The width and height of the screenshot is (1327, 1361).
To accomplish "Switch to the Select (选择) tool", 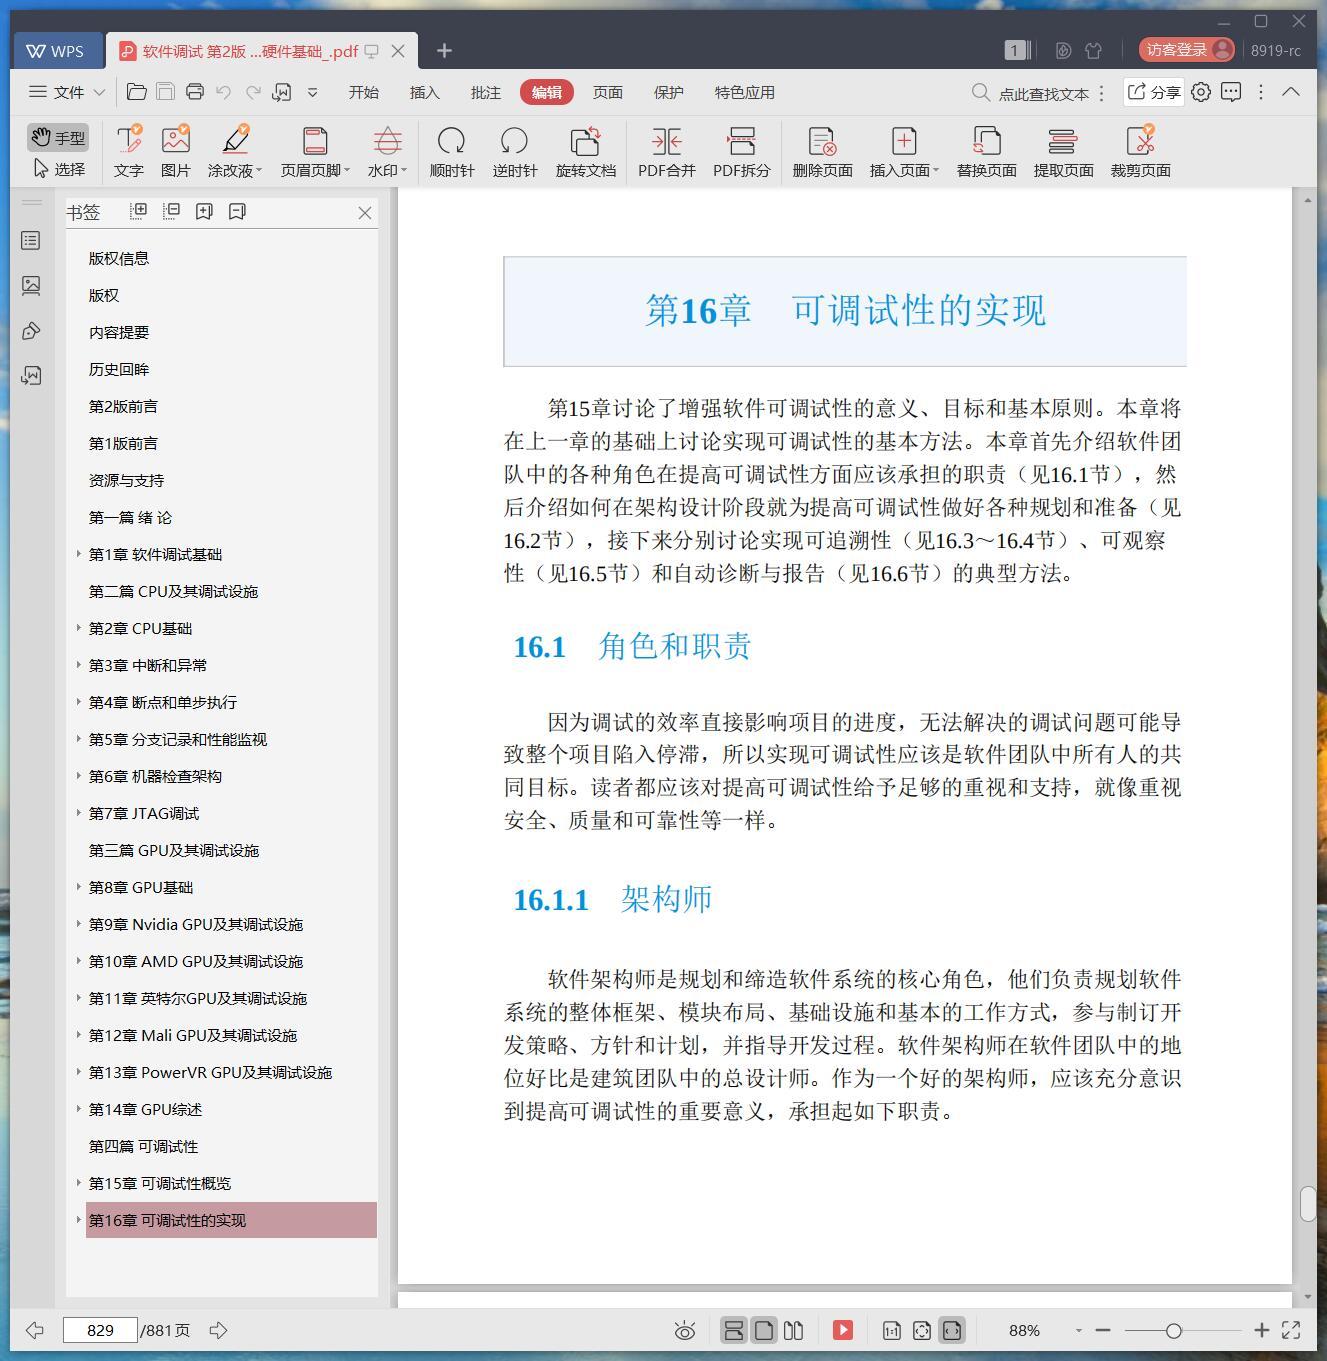I will [x=58, y=169].
